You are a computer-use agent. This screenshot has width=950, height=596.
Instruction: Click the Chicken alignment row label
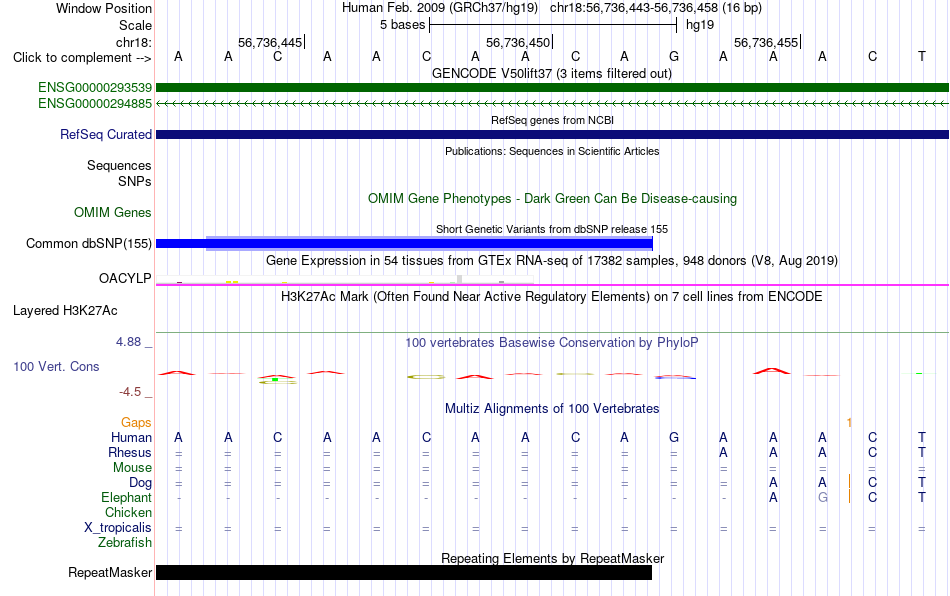[128, 513]
